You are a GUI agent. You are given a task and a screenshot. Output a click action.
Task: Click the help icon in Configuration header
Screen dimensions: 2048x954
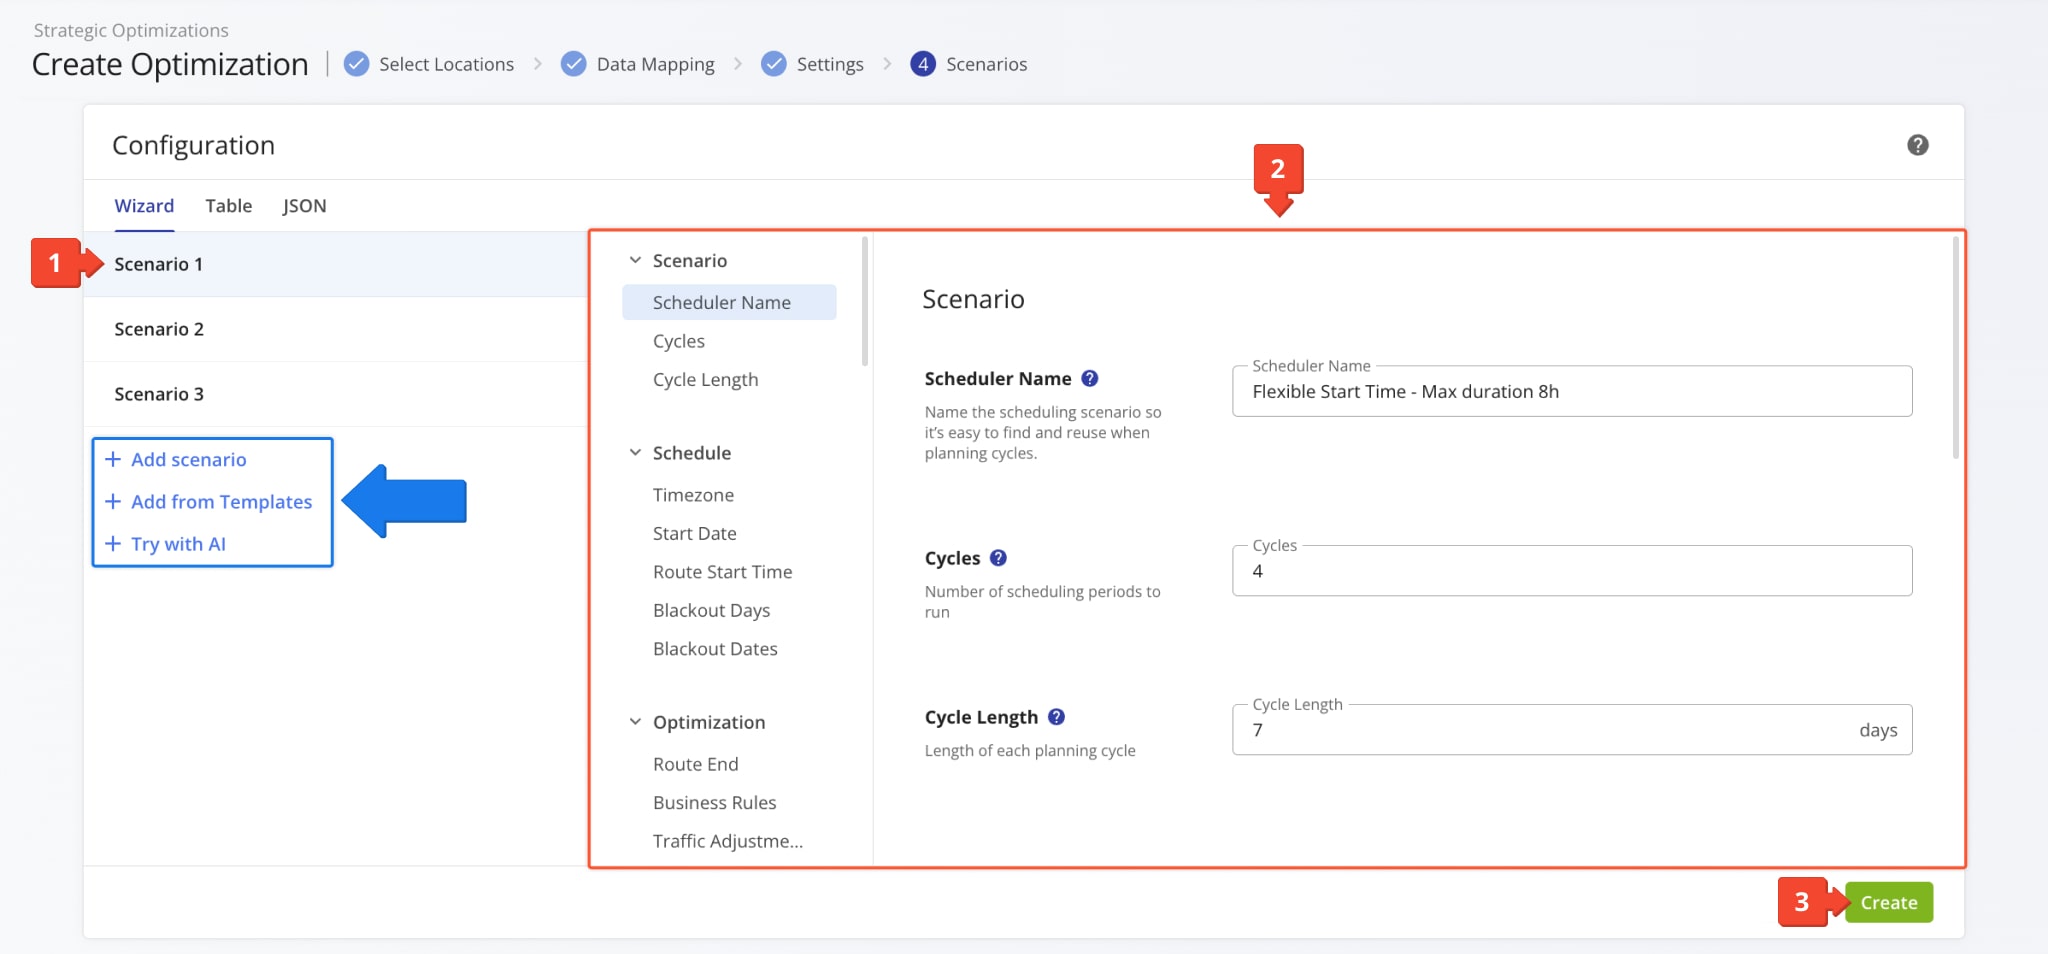pyautogui.click(x=1917, y=145)
